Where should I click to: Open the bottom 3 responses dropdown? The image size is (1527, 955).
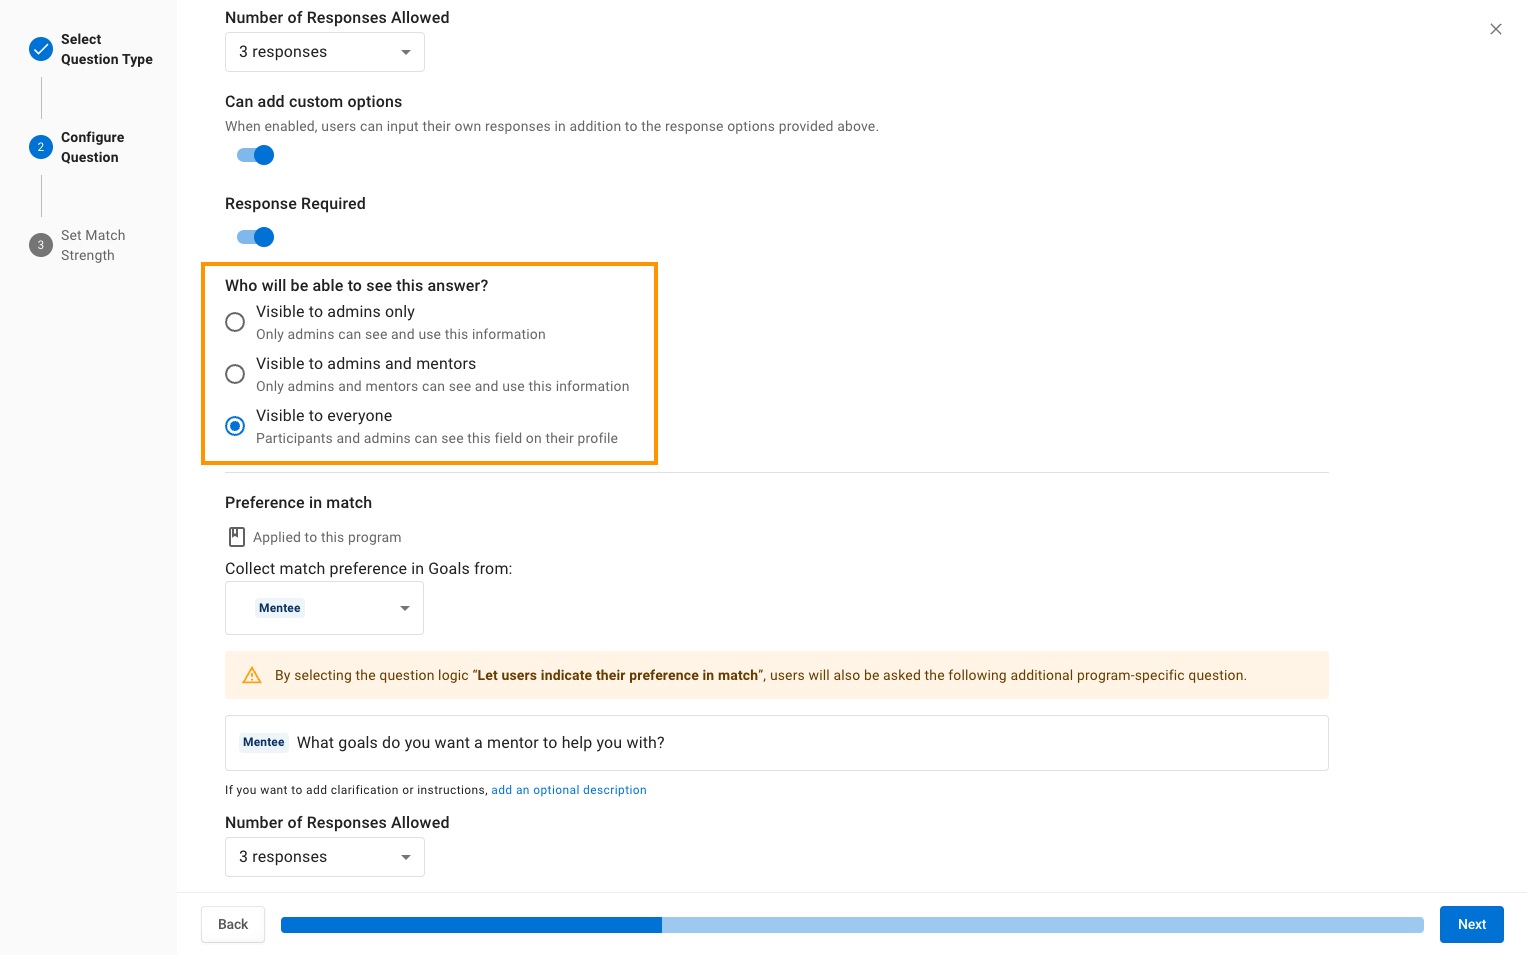(325, 857)
